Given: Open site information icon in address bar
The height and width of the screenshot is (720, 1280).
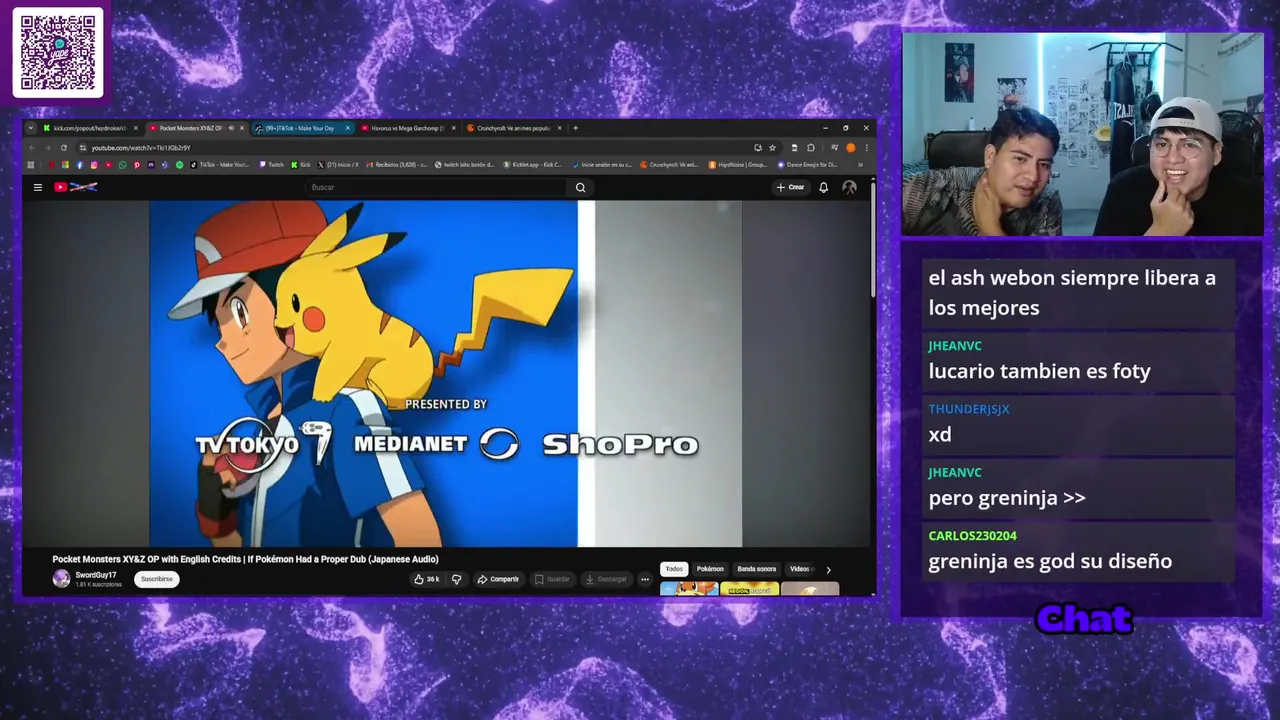Looking at the screenshot, I should coord(82,148).
